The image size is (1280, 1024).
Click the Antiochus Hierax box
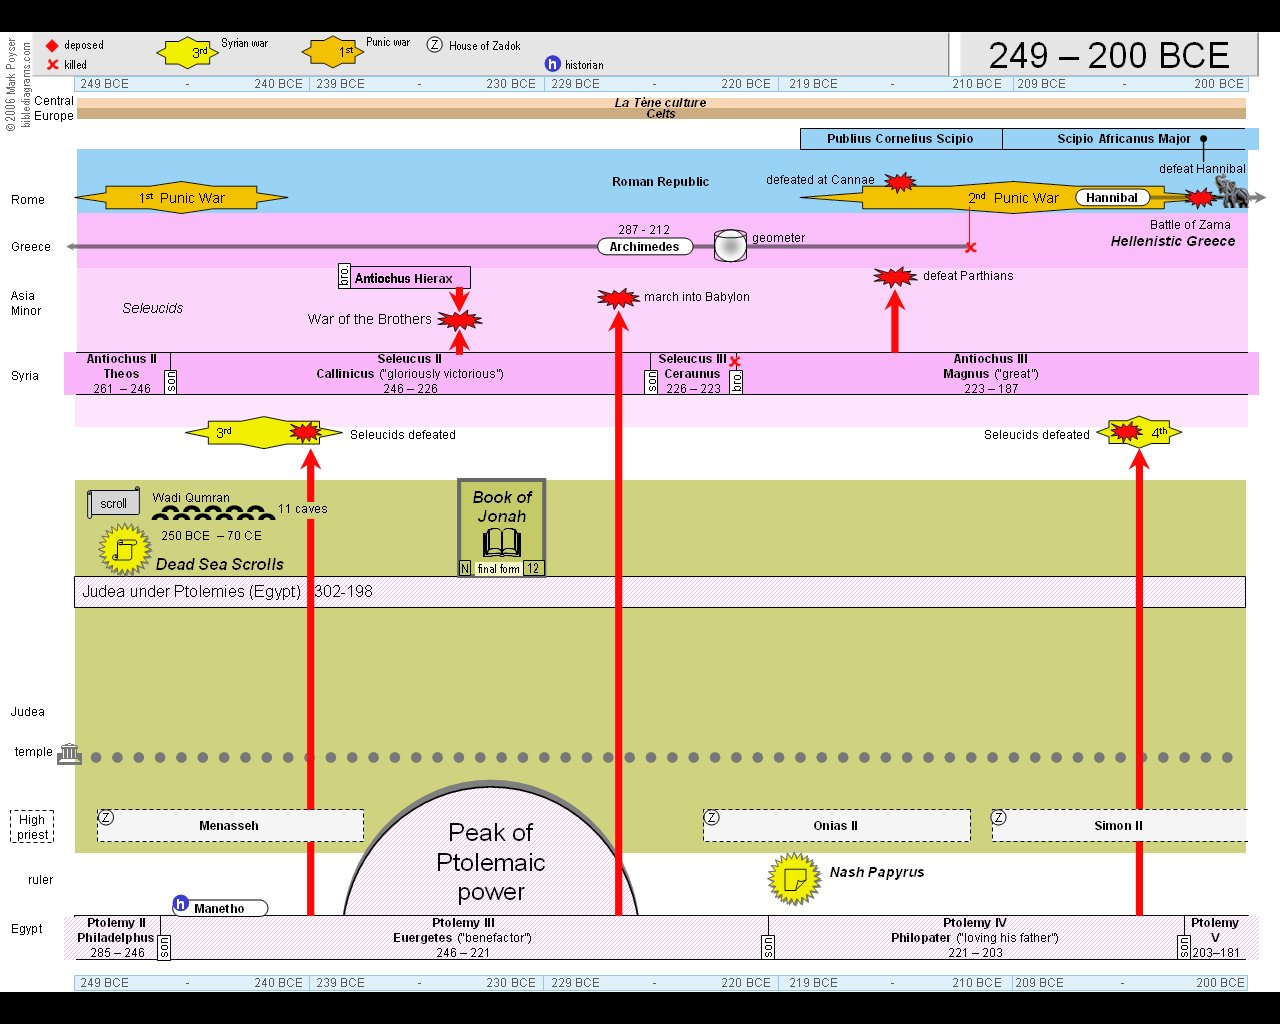point(404,278)
